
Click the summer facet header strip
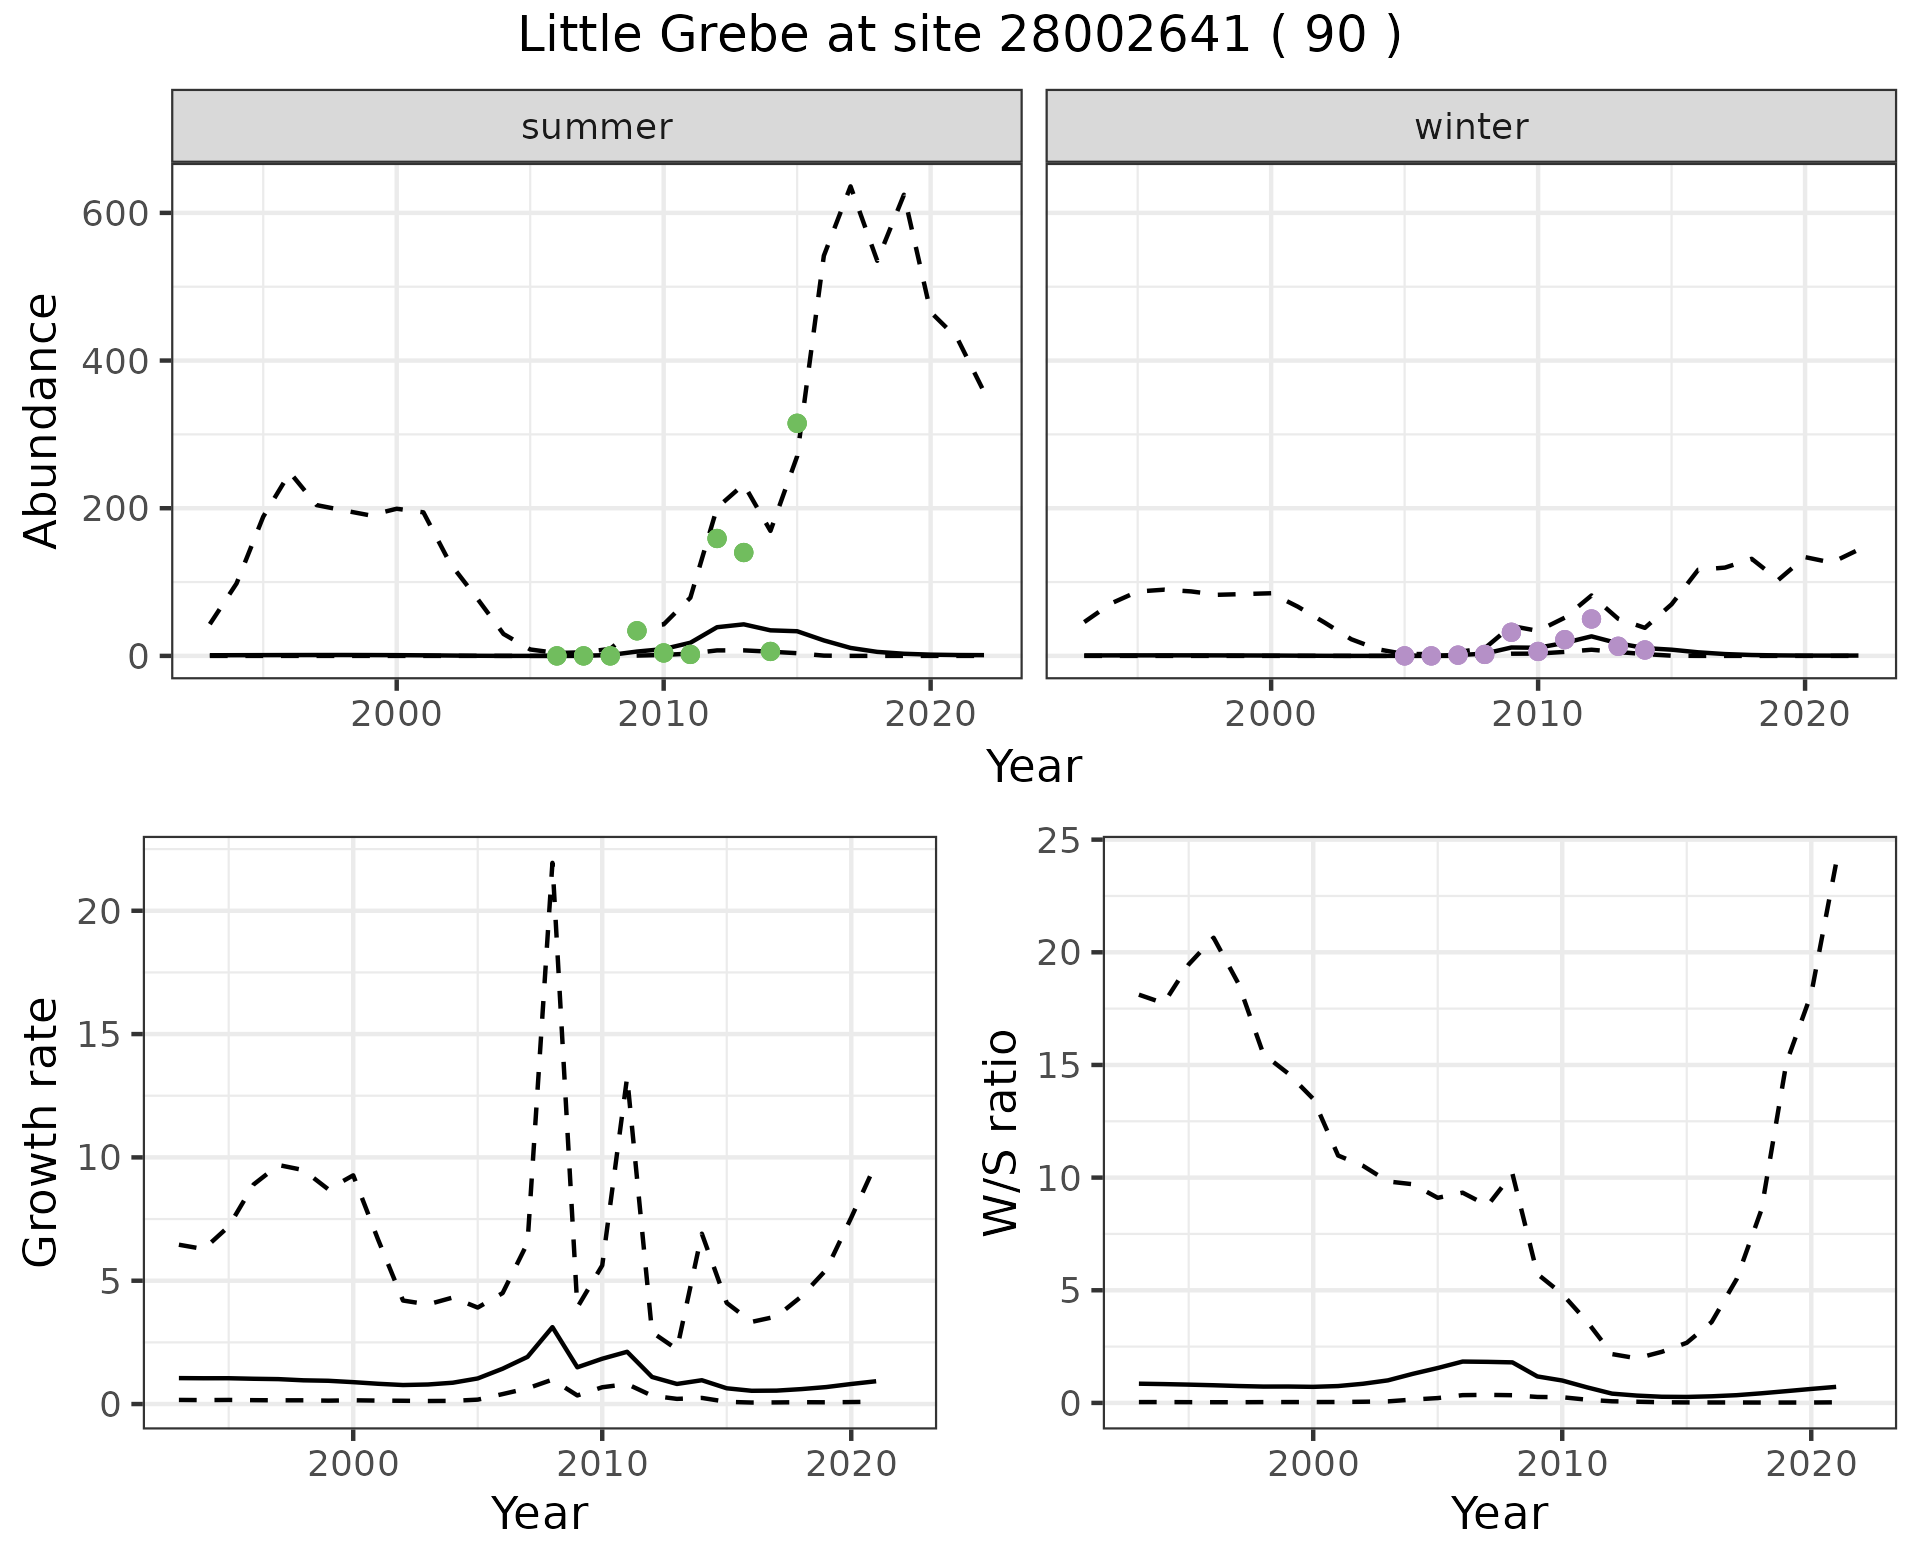(596, 127)
